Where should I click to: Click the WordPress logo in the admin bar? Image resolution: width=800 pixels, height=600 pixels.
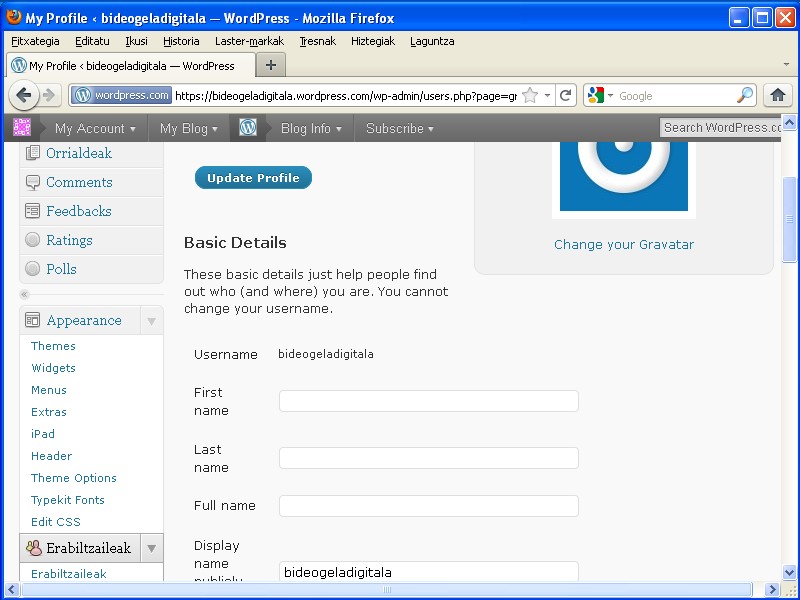[248, 128]
